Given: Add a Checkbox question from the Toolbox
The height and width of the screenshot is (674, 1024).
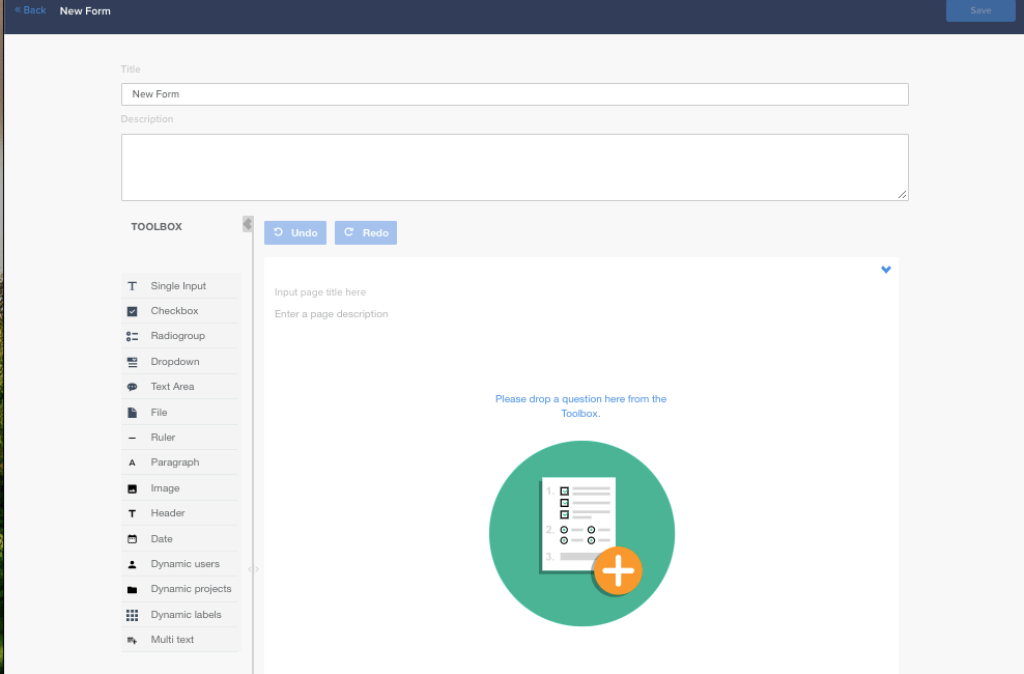Looking at the screenshot, I should click(x=181, y=310).
